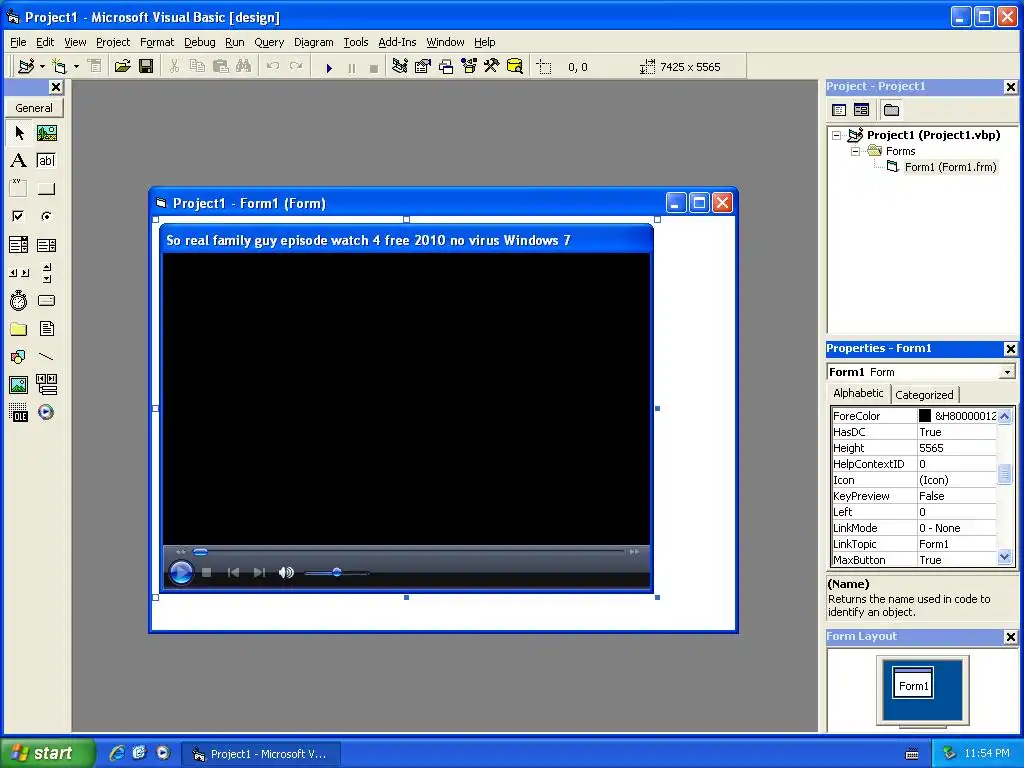Click the media player seek bar
Image resolution: width=1024 pixels, height=768 pixels.
tap(411, 552)
